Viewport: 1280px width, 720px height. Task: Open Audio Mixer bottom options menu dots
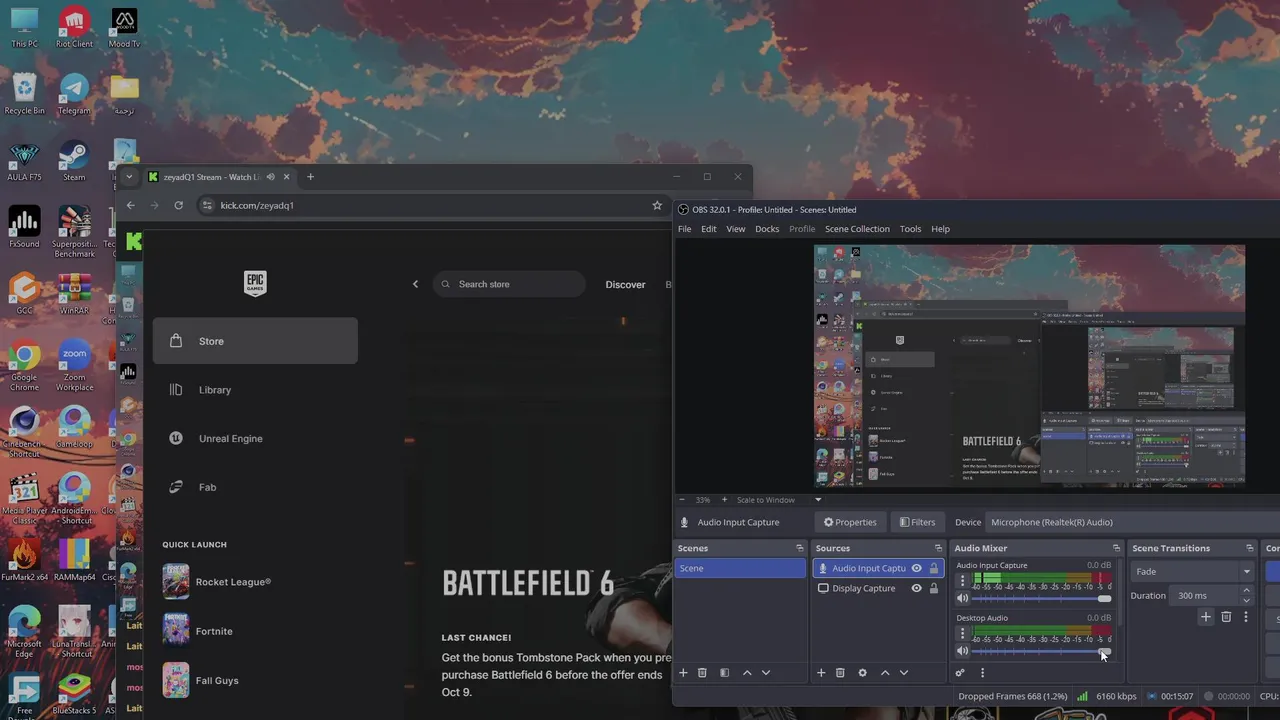[x=982, y=673]
